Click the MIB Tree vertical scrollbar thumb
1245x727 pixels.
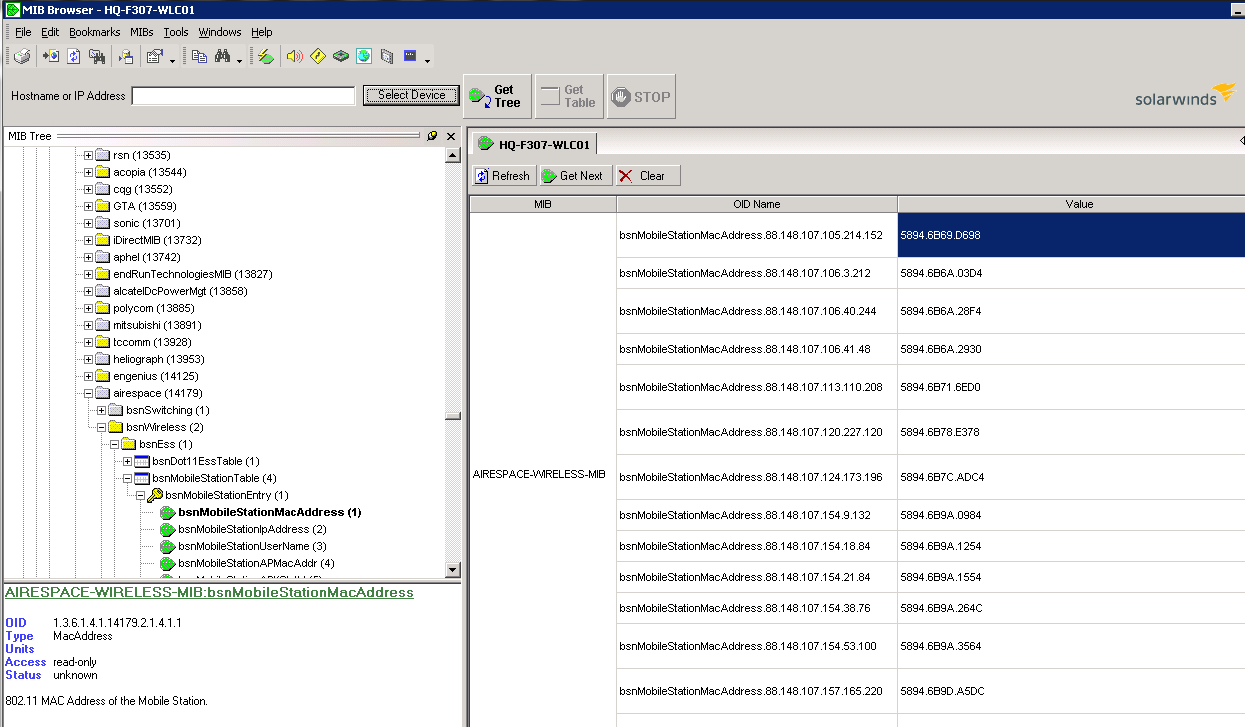(x=453, y=416)
